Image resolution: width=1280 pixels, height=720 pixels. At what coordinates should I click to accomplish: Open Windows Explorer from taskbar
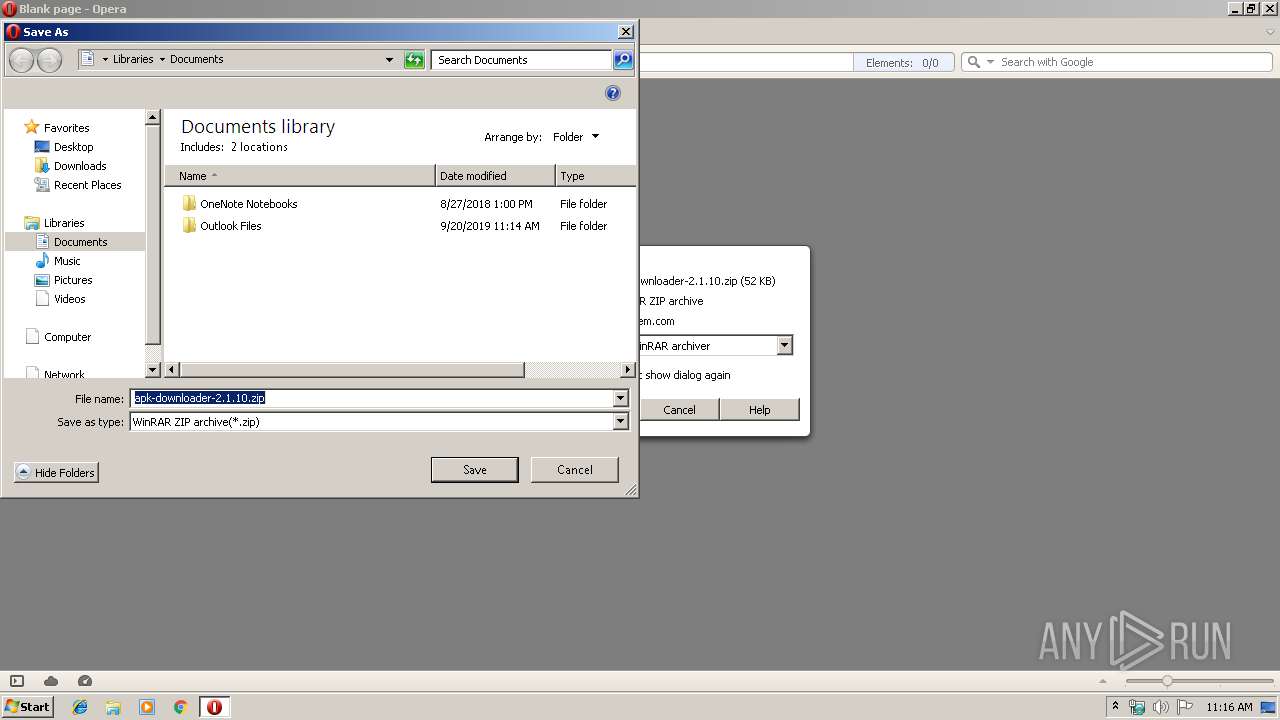[x=113, y=707]
